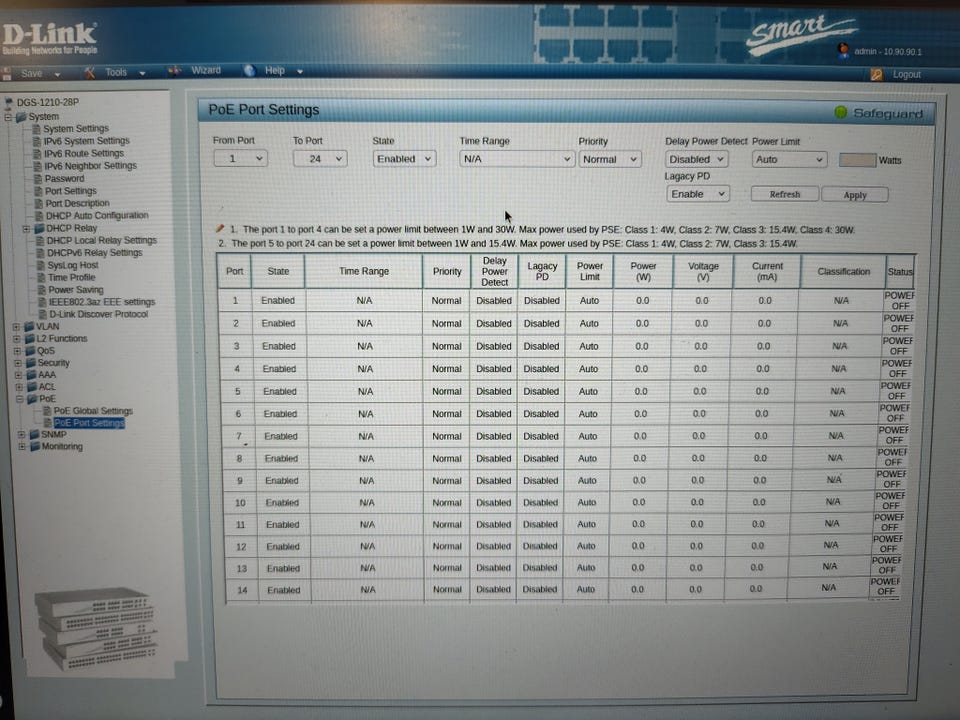Open the Wizard menu item
Viewport: 960px width, 720px height.
tap(206, 70)
